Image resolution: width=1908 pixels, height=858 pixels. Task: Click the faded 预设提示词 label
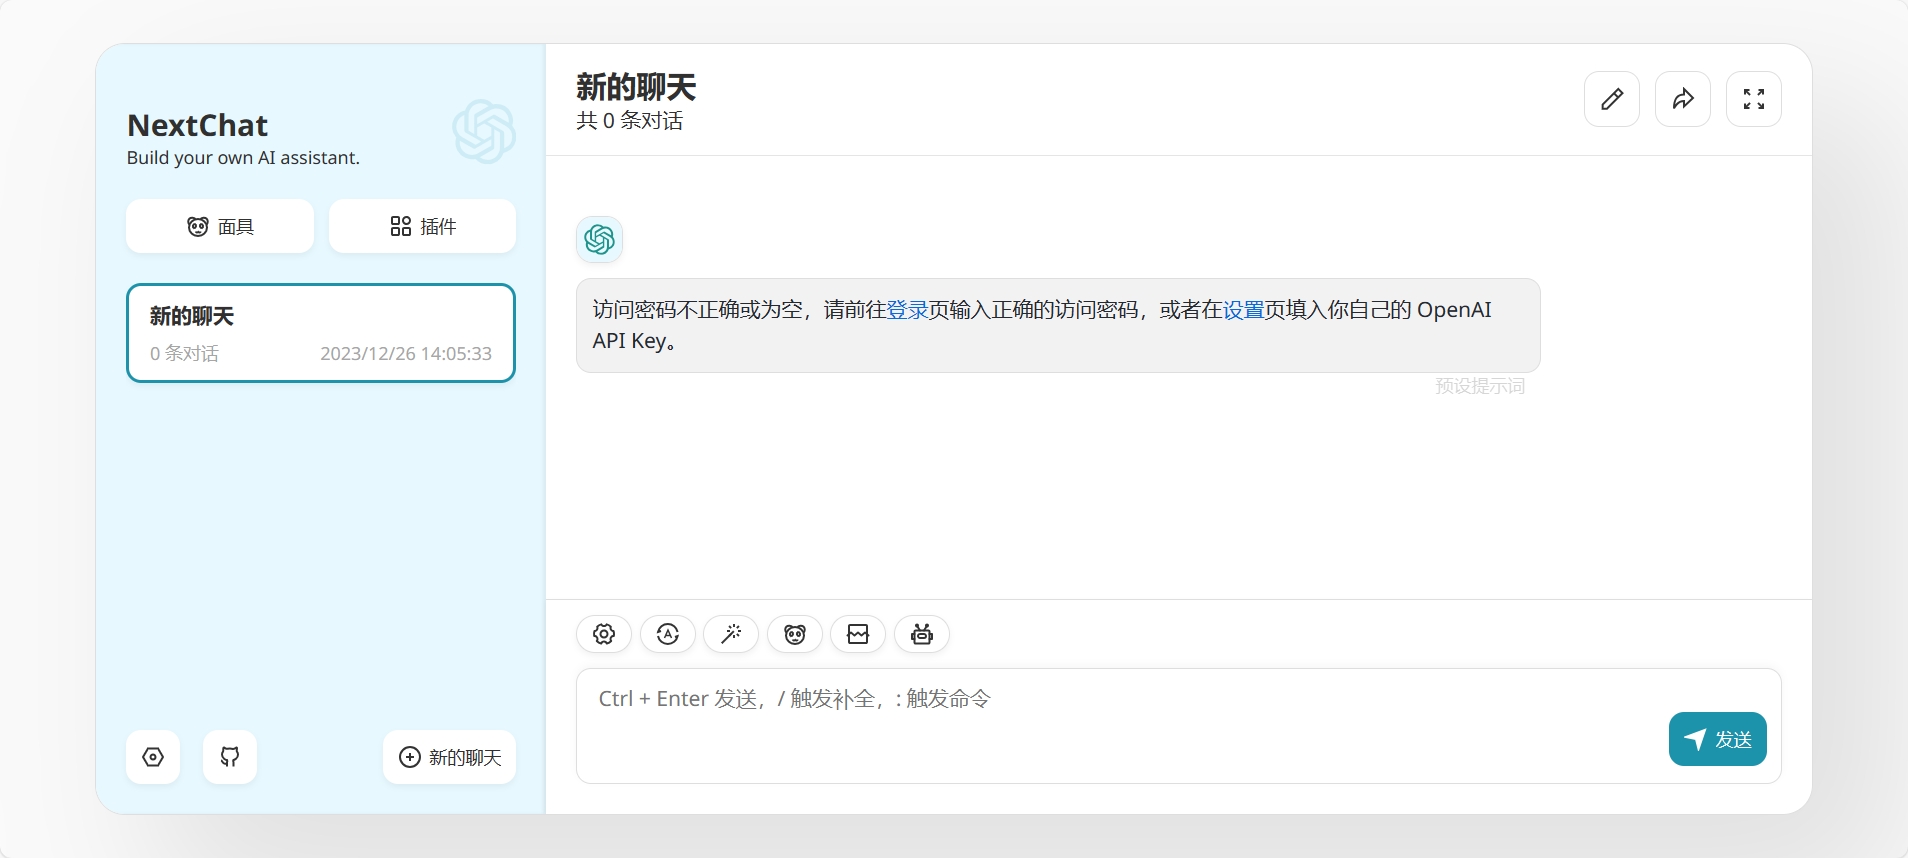pos(1480,386)
